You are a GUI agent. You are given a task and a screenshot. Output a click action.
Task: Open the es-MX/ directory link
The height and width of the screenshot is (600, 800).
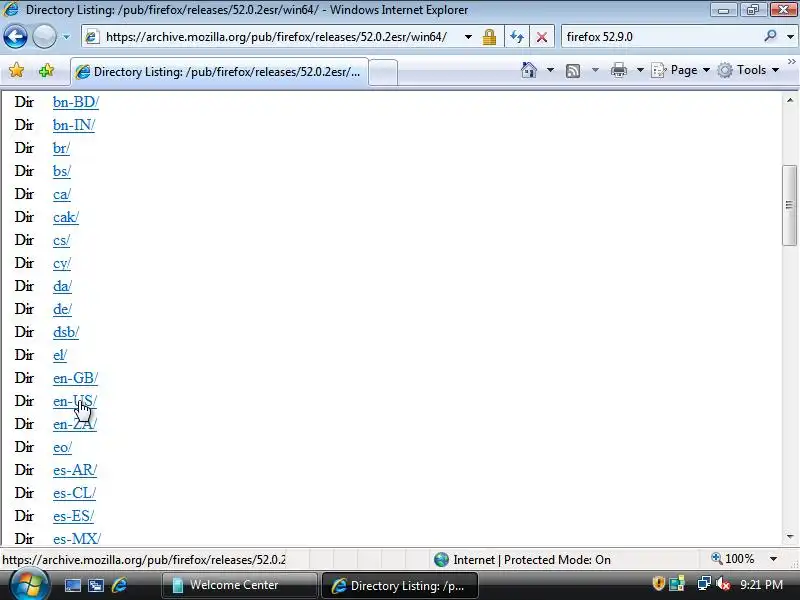(x=77, y=539)
